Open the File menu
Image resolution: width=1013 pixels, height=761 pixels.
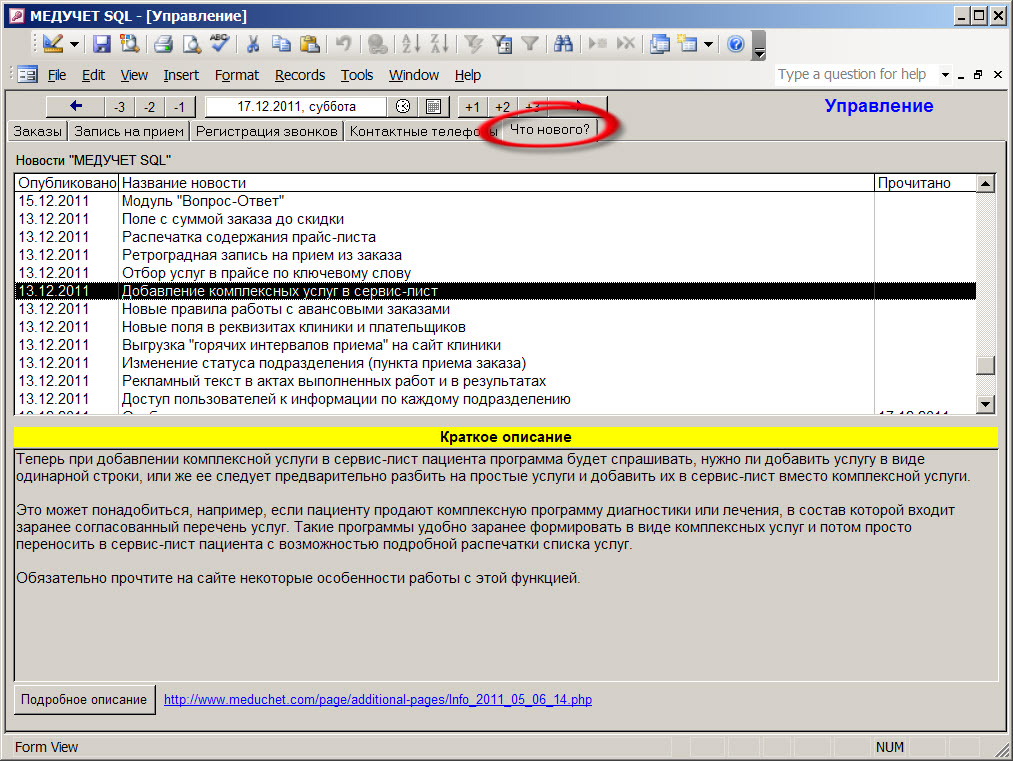coord(57,75)
